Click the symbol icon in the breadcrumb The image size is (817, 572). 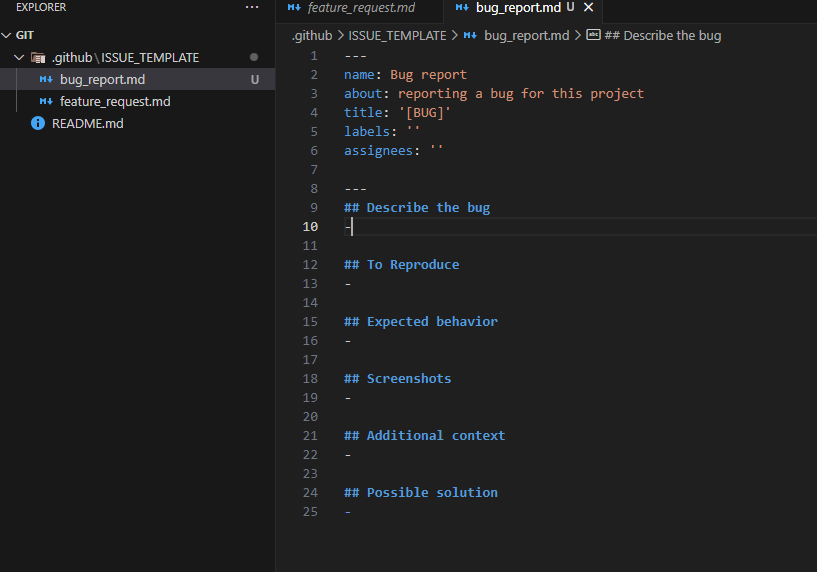pos(593,35)
